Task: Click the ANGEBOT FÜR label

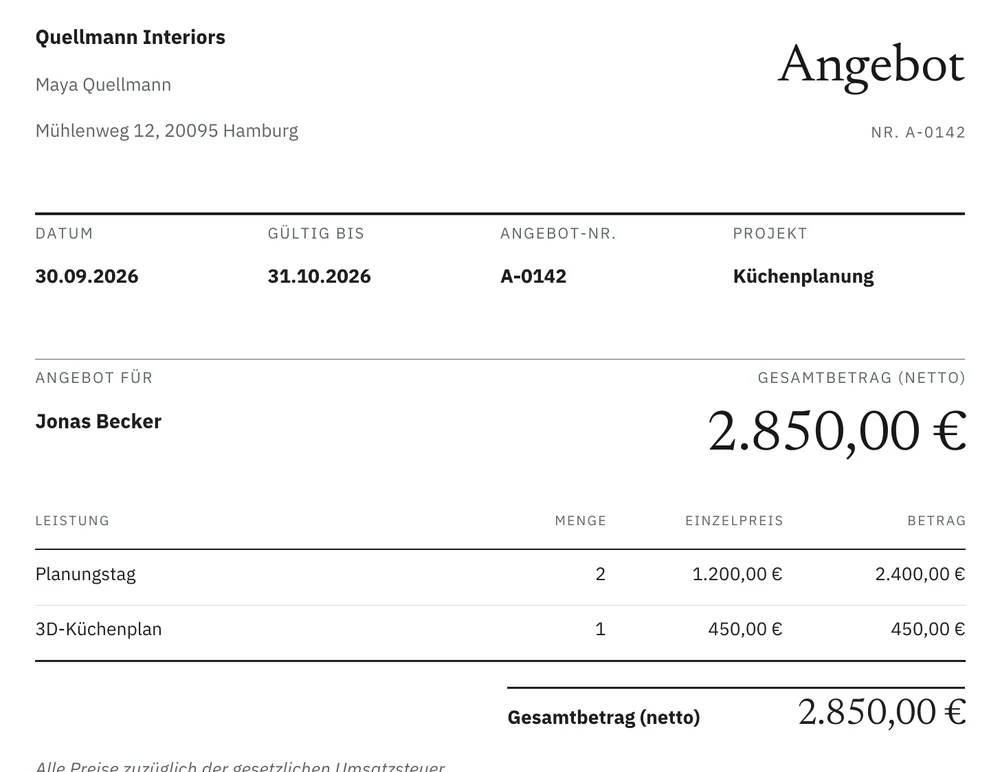Action: pyautogui.click(x=94, y=378)
